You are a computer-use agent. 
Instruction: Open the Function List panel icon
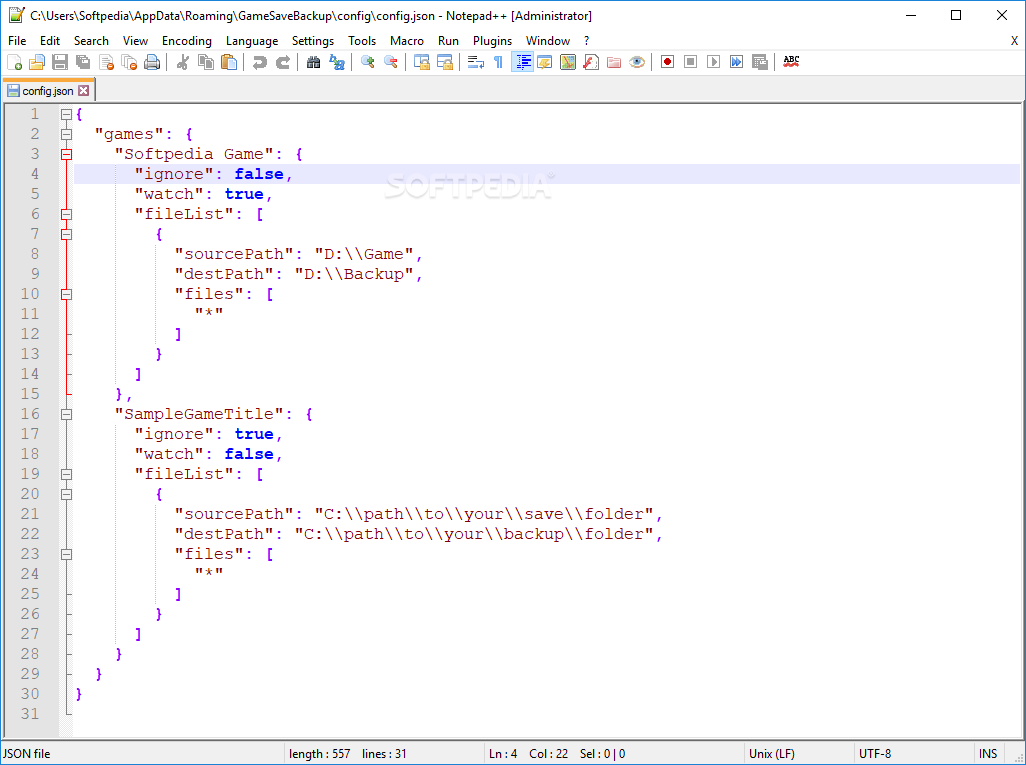591,62
